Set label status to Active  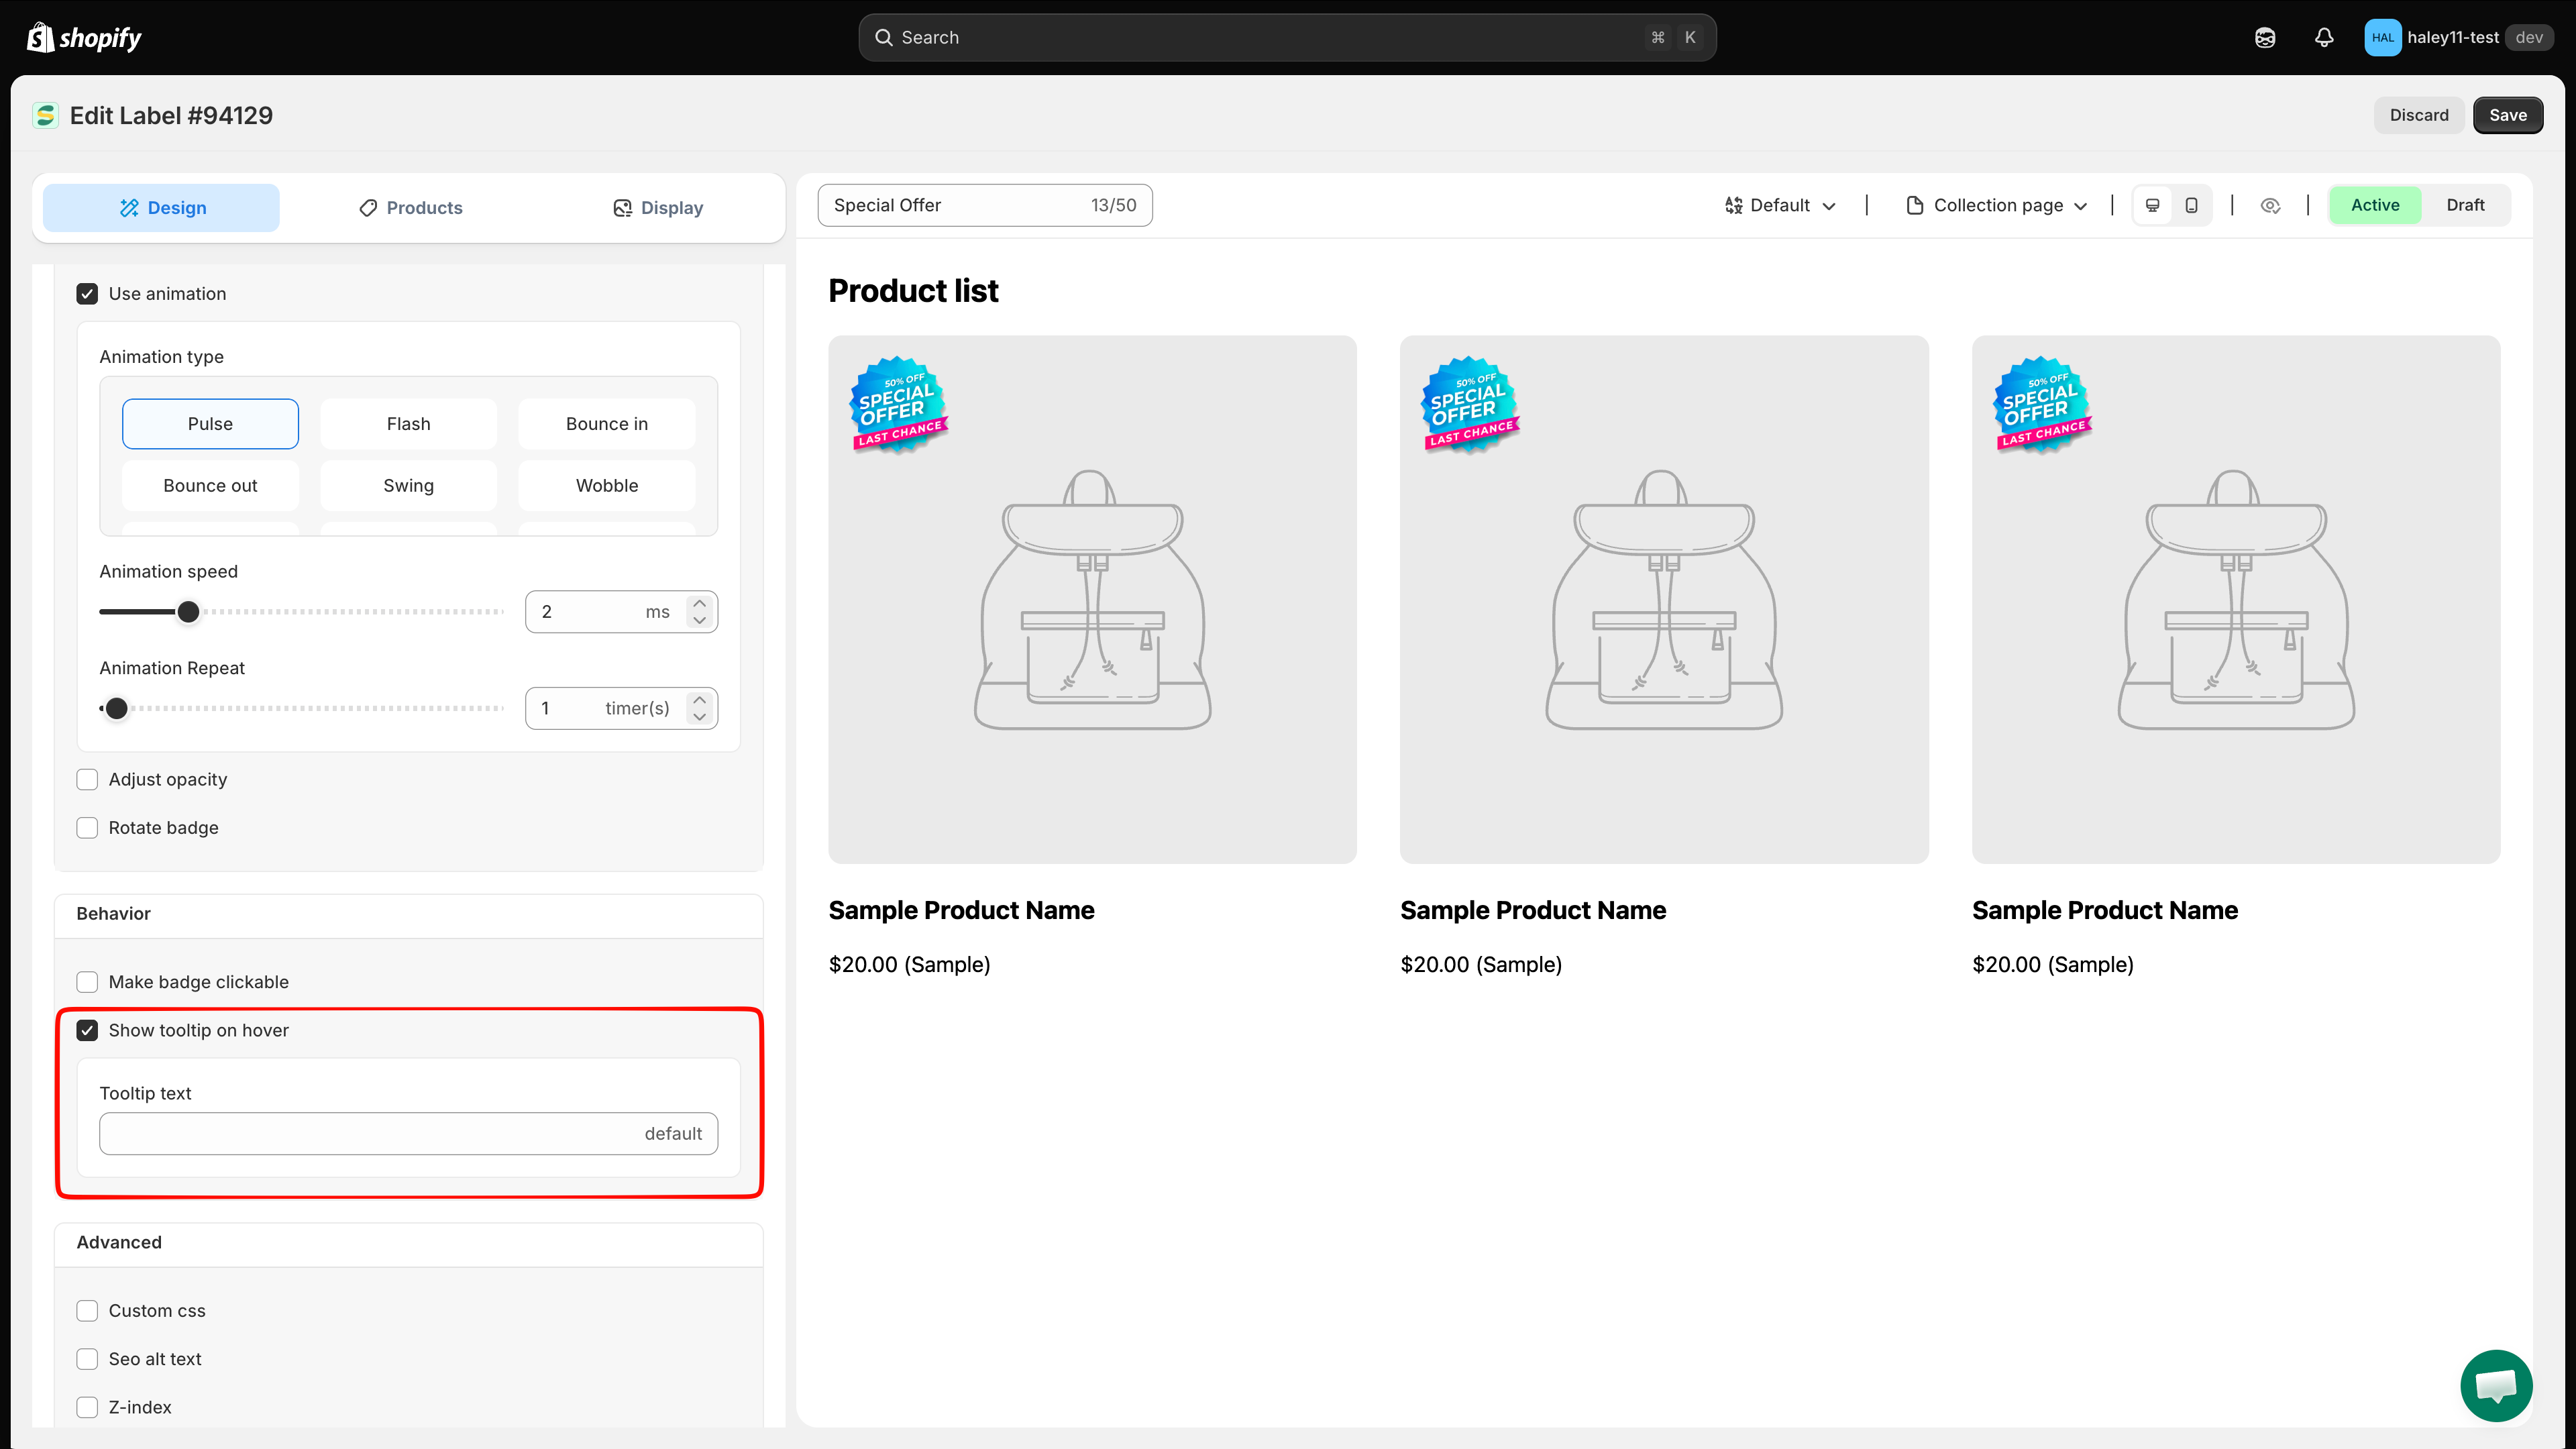click(x=2375, y=205)
